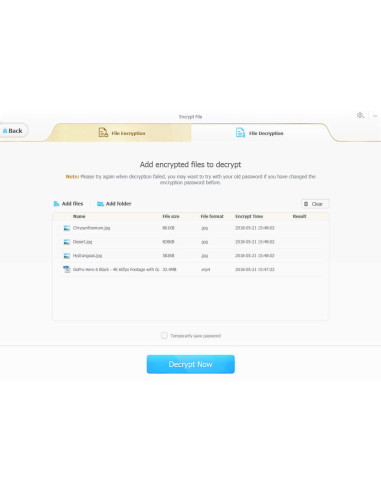Sort by the File size column header
Screen dimensions: 381x492
pyautogui.click(x=171, y=216)
